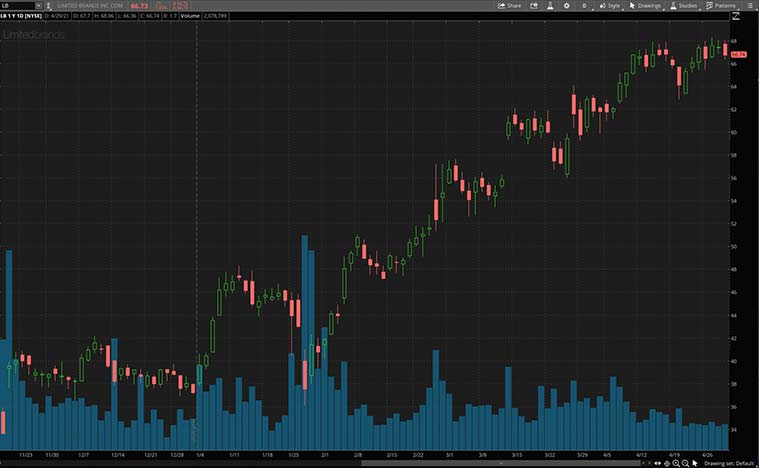Expand the symbol selector dropdown arrow
This screenshot has height=468, width=759.
coord(38,5)
